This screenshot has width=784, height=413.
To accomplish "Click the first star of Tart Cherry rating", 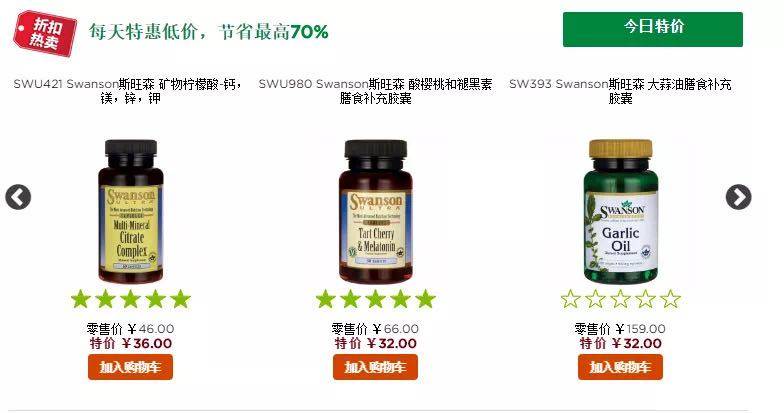I will (x=326, y=299).
